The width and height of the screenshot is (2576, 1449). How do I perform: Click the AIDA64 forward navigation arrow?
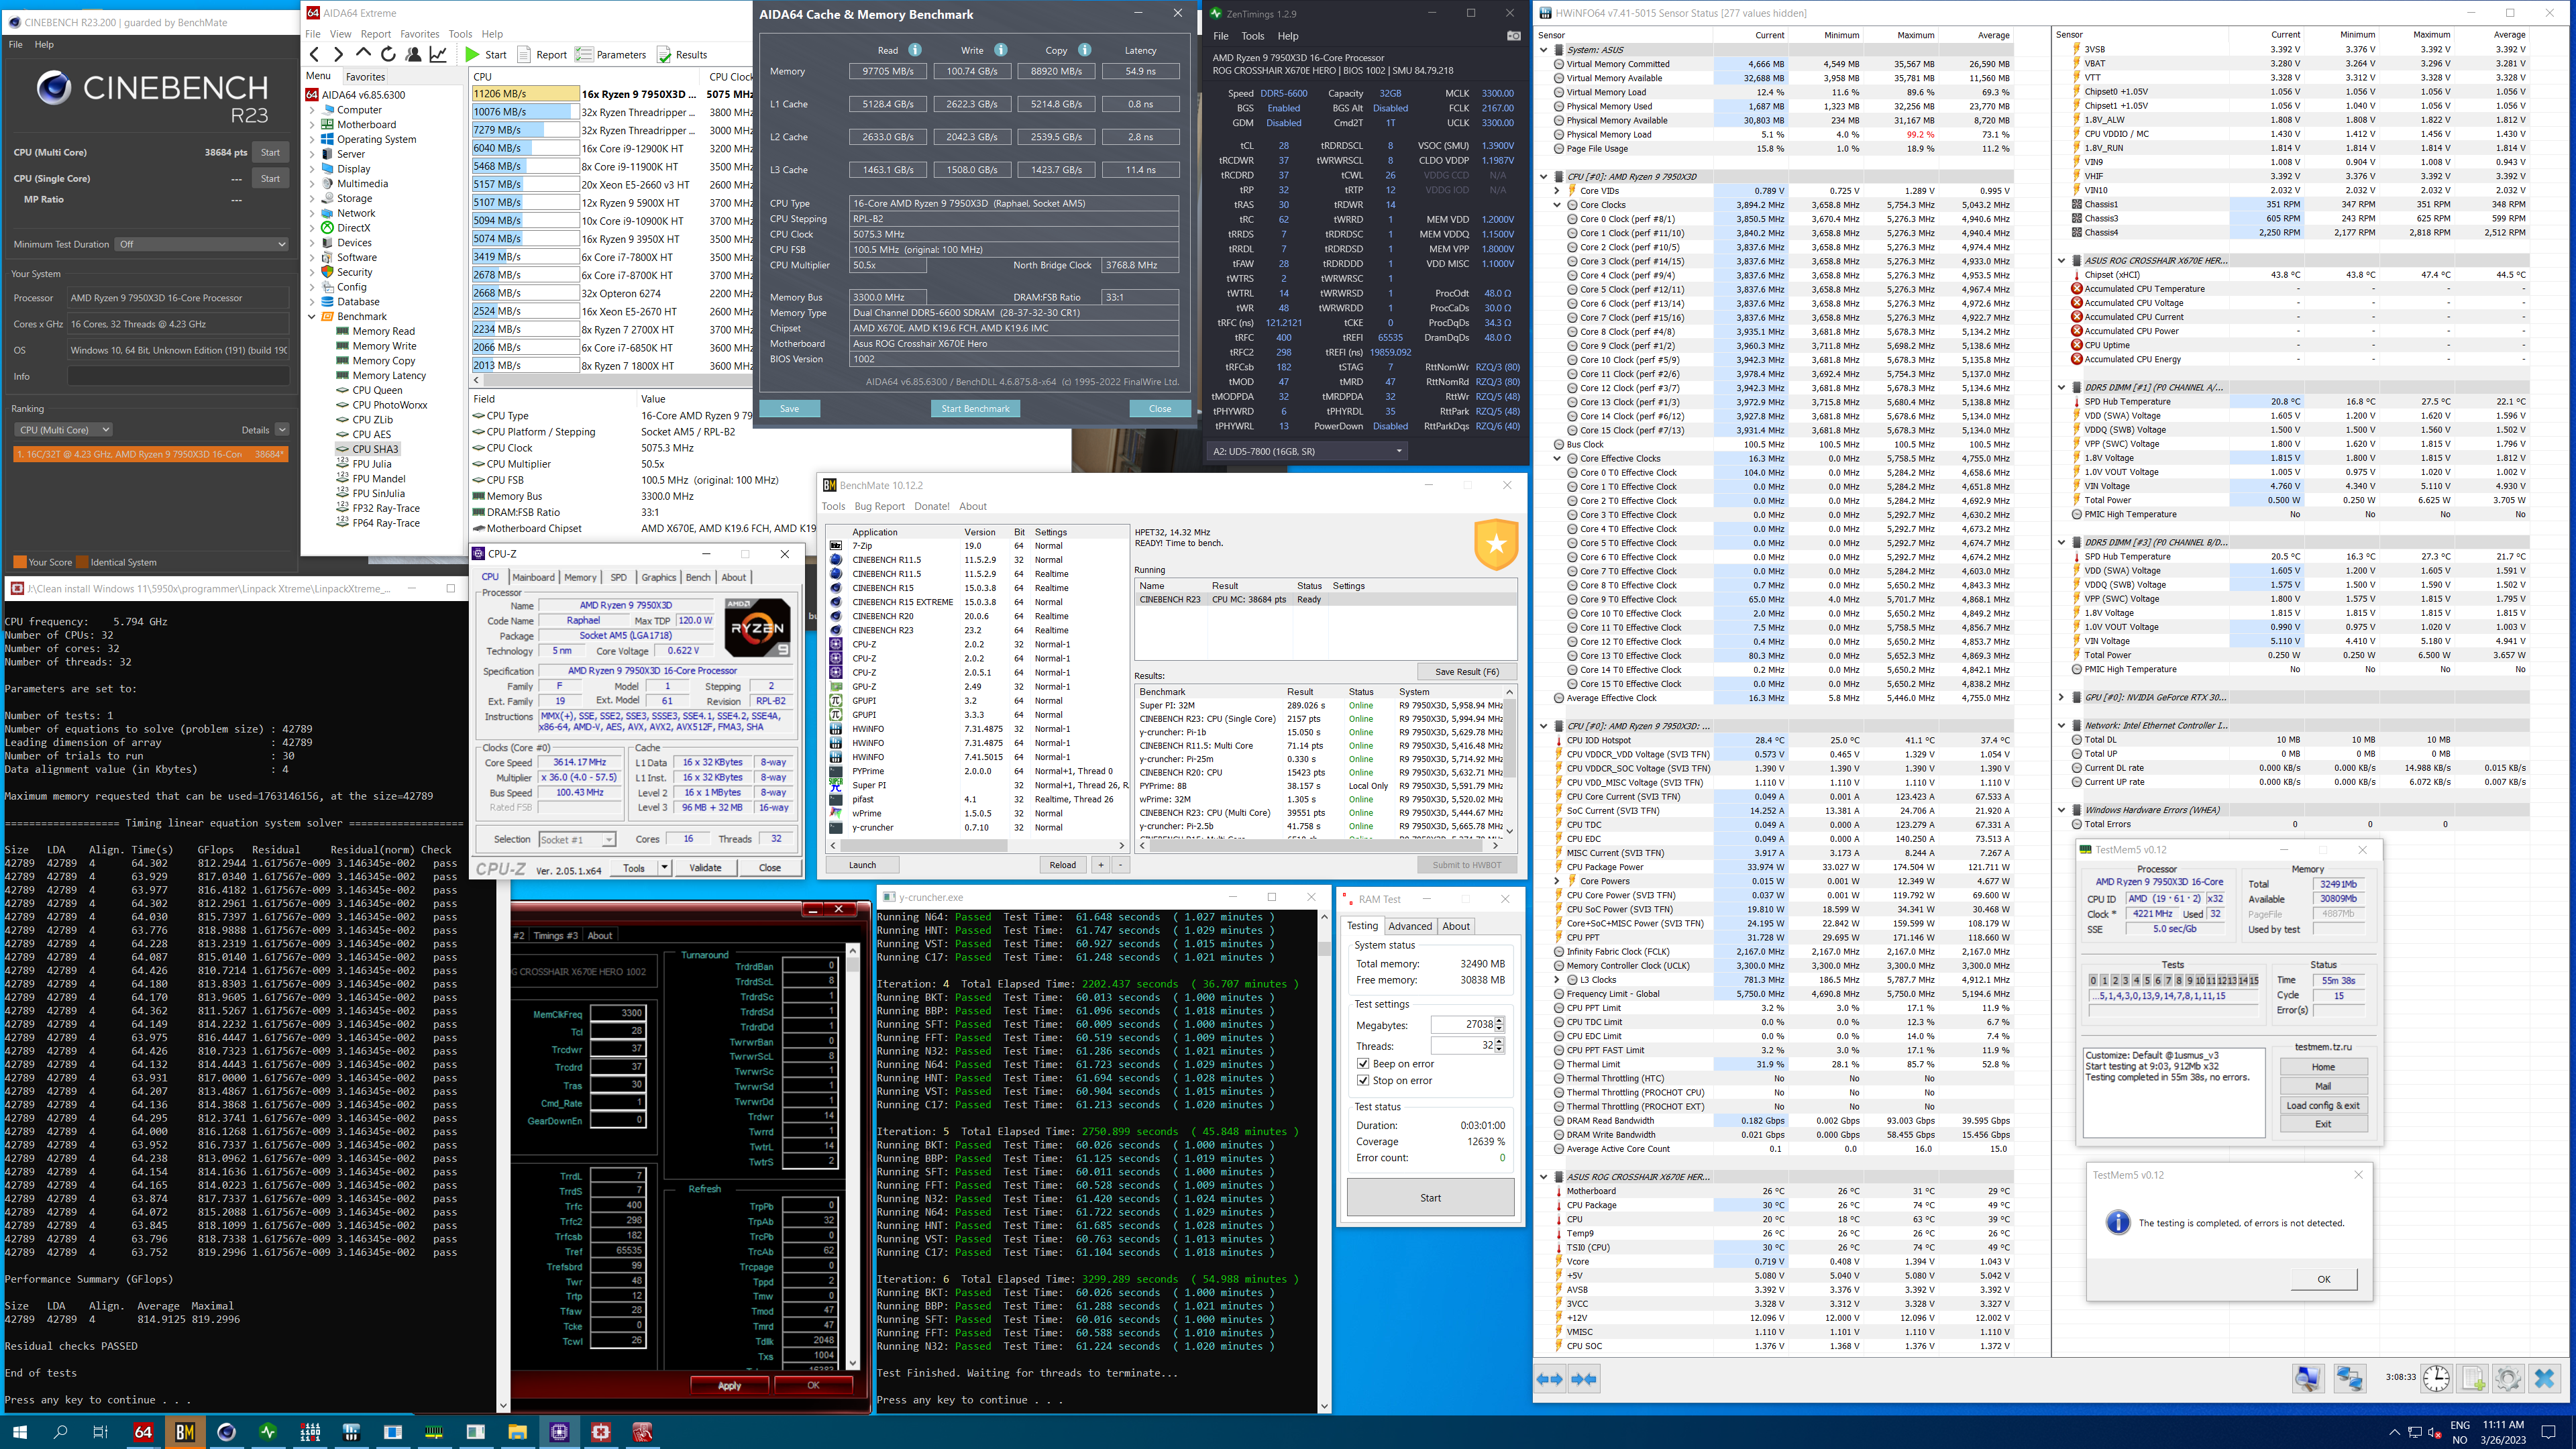(x=338, y=55)
